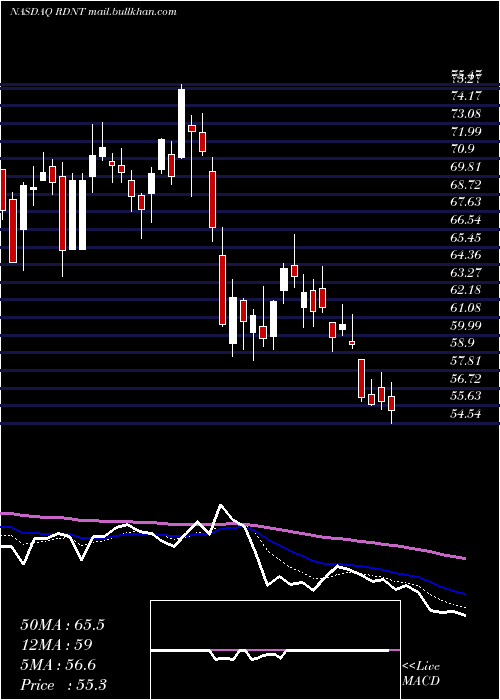Screen dimensions: 500x700
Task: Click the NASDAQ RDNT mail.bullkhan.com header text
Action: (x=93, y=12)
